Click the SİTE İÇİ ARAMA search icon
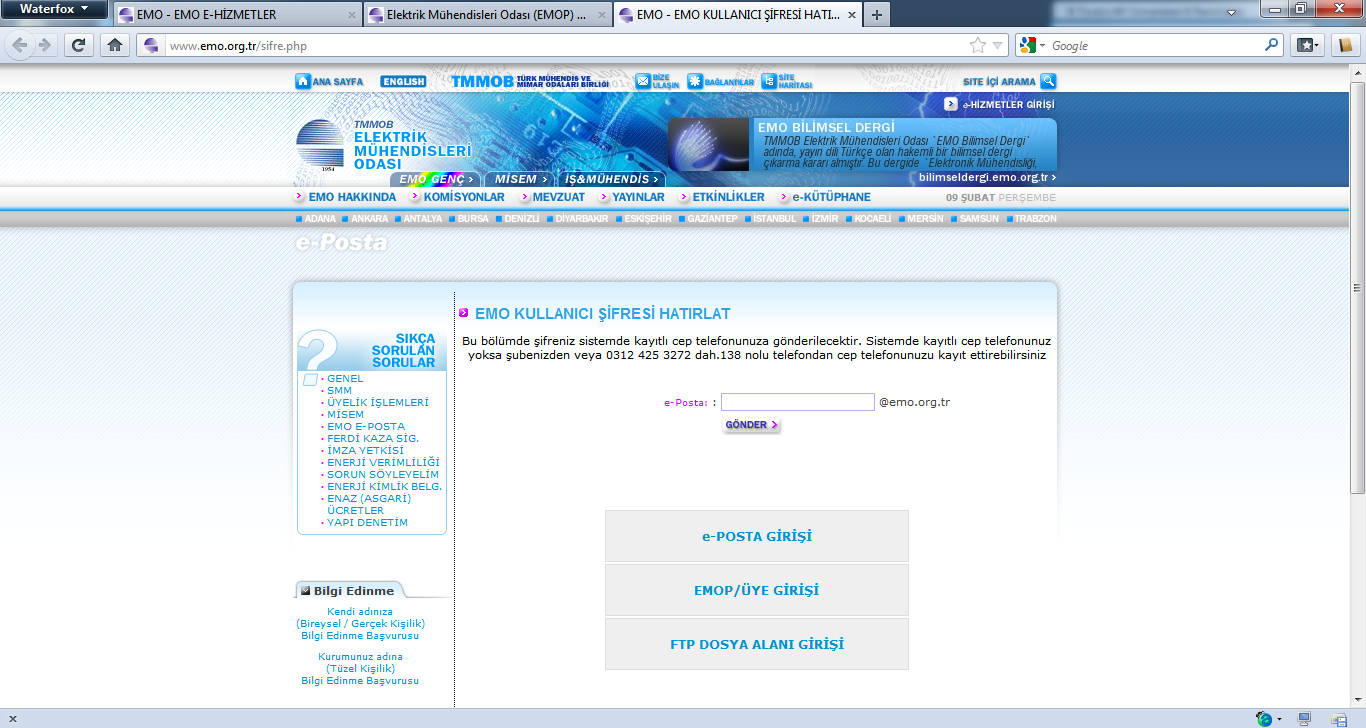Viewport: 1366px width, 728px height. click(x=1048, y=81)
